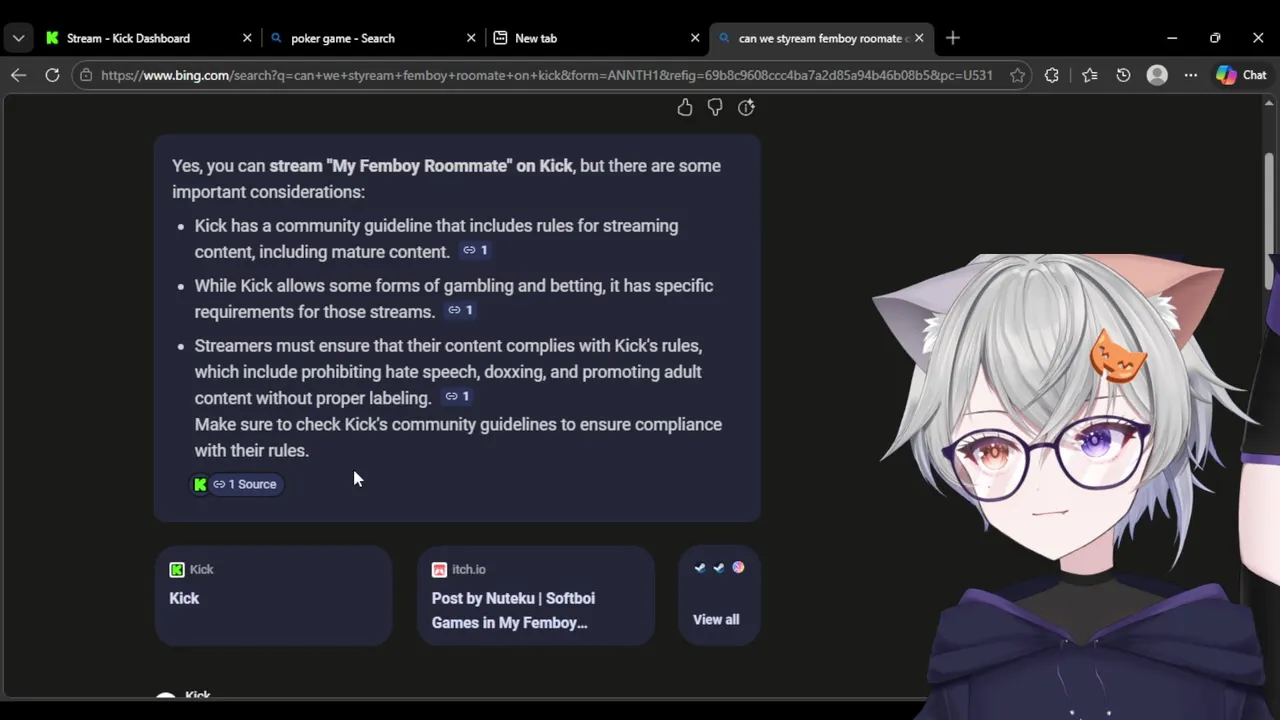Open browser Extensions menu
Viewport: 1280px width, 720px height.
click(1051, 75)
